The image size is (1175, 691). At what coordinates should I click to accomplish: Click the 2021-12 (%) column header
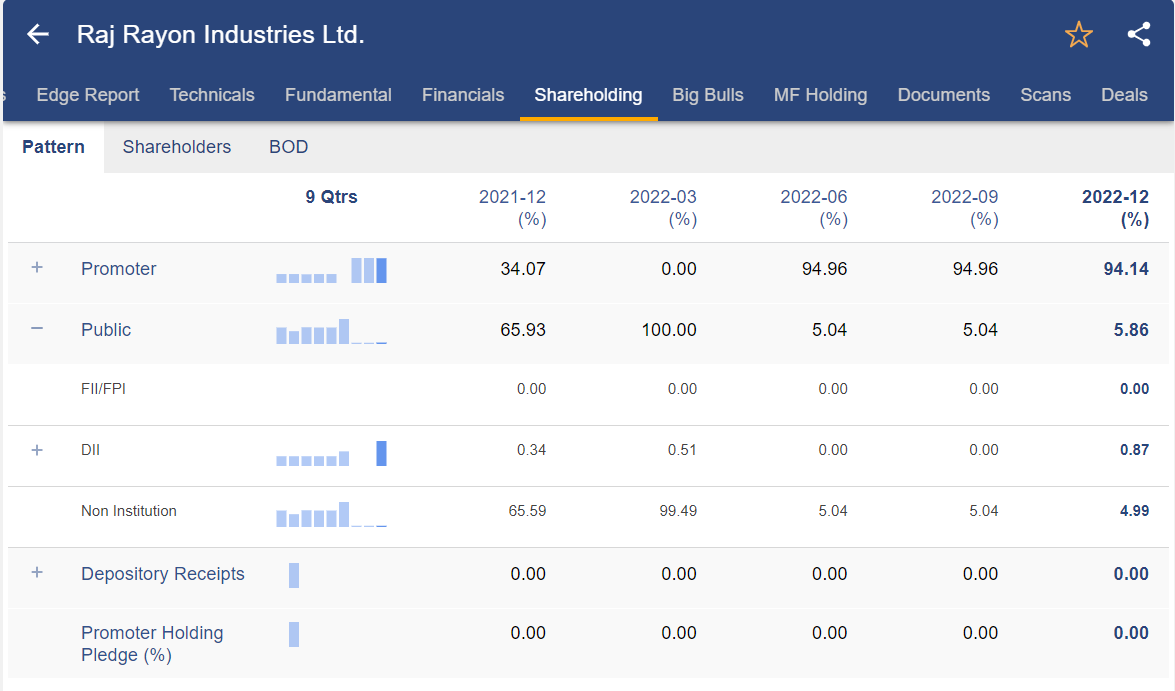click(513, 208)
